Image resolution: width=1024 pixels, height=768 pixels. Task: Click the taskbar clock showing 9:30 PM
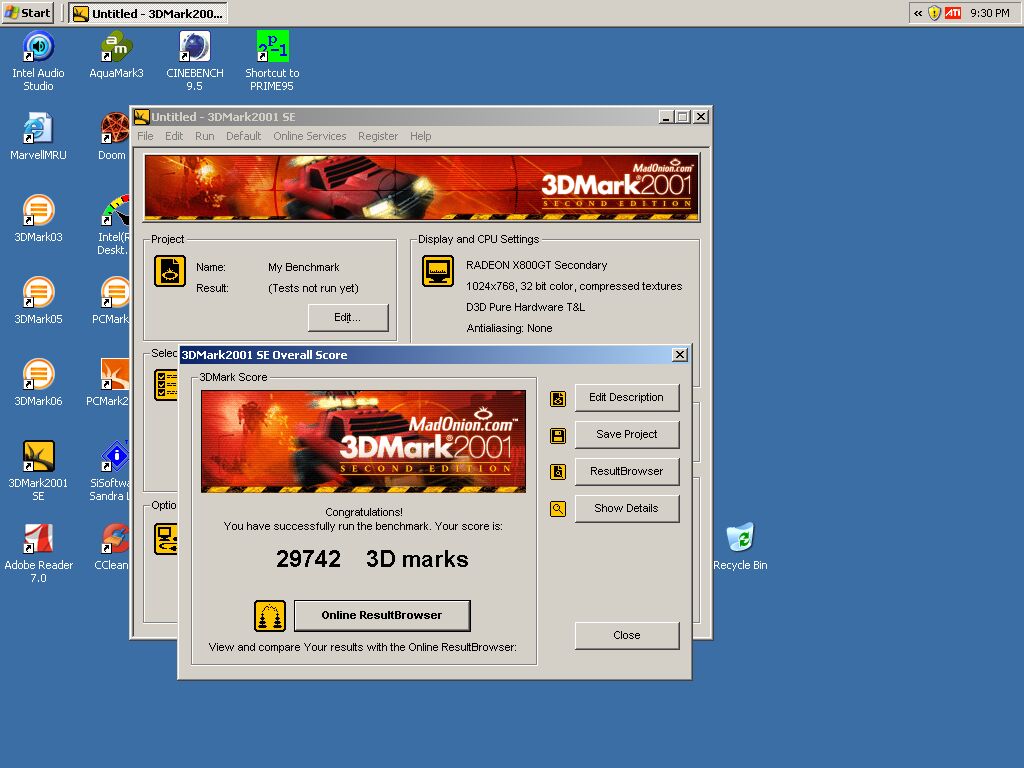tap(989, 13)
